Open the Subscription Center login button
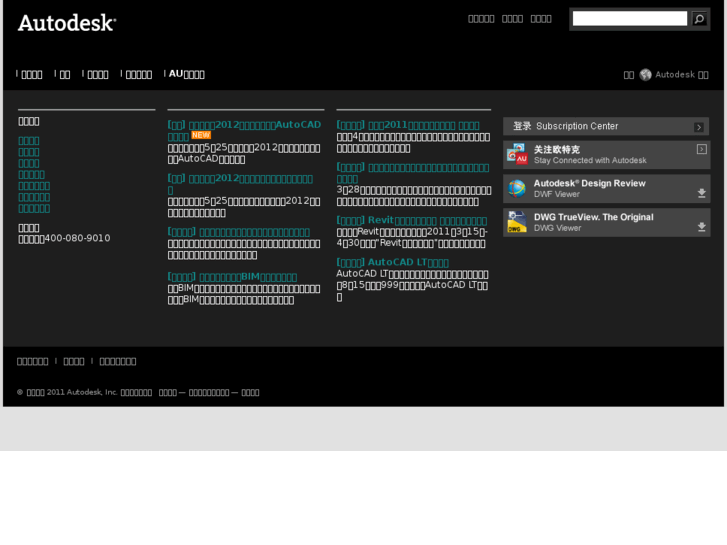The height and width of the screenshot is (545, 727). coord(606,126)
